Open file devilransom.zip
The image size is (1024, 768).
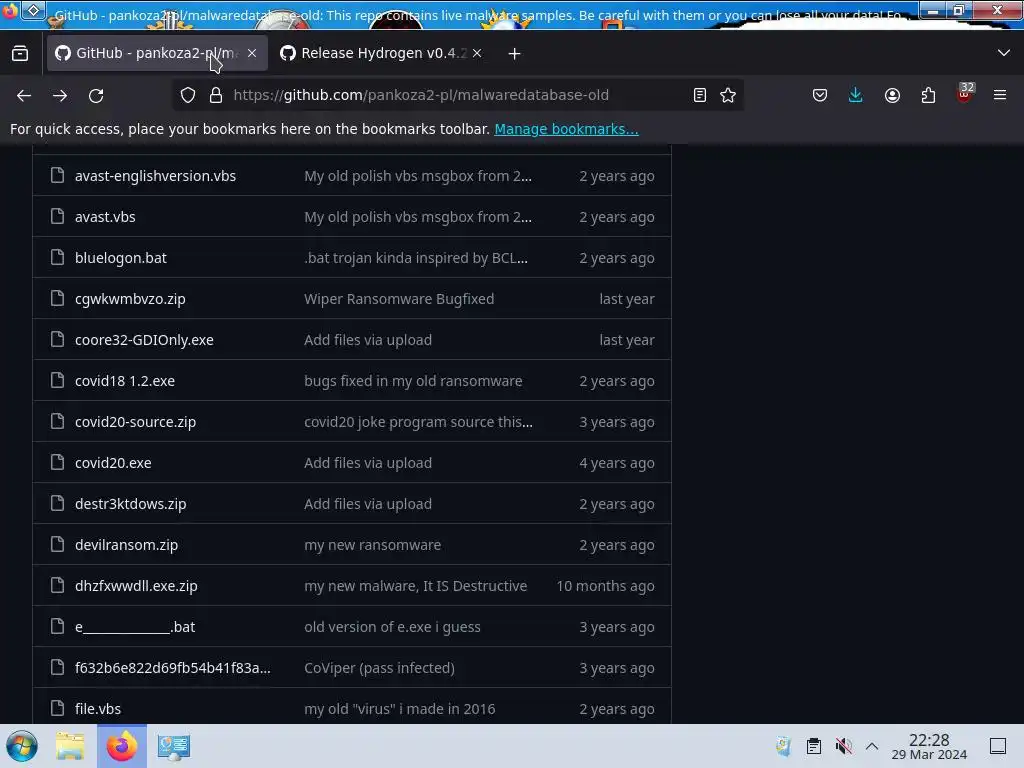click(126, 545)
